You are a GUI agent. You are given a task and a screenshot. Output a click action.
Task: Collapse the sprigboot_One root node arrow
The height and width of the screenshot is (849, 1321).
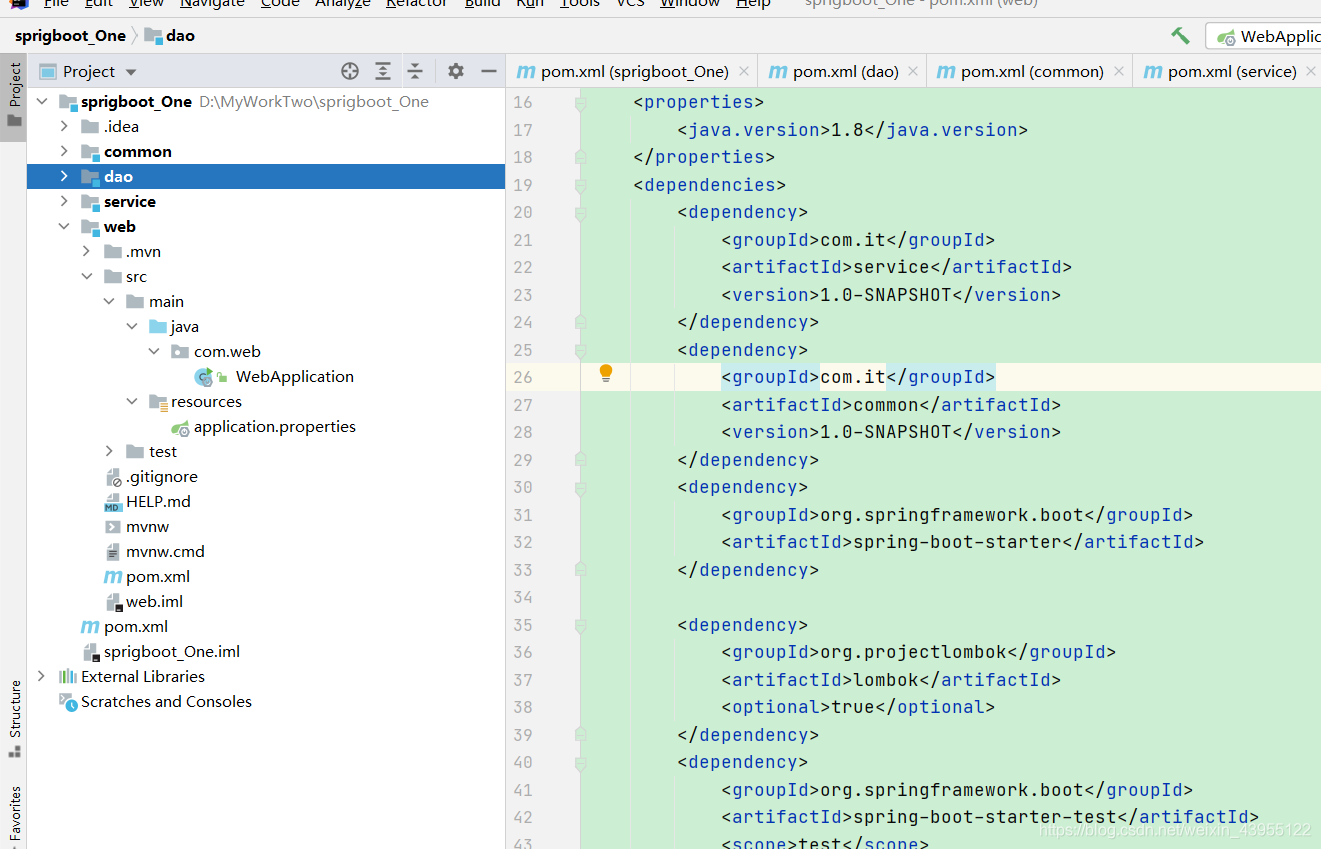pos(42,101)
